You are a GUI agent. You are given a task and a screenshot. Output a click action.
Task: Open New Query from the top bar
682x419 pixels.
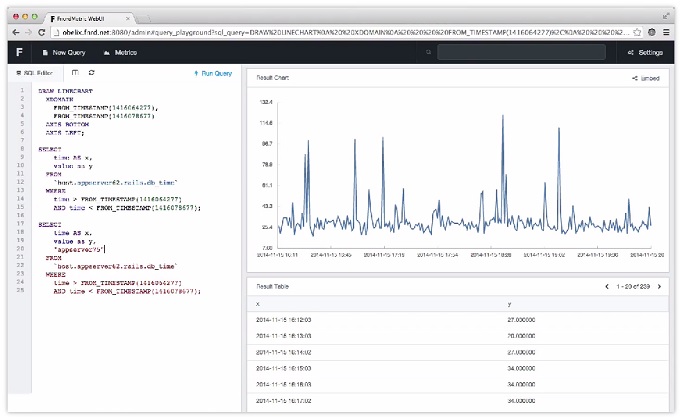coord(70,52)
